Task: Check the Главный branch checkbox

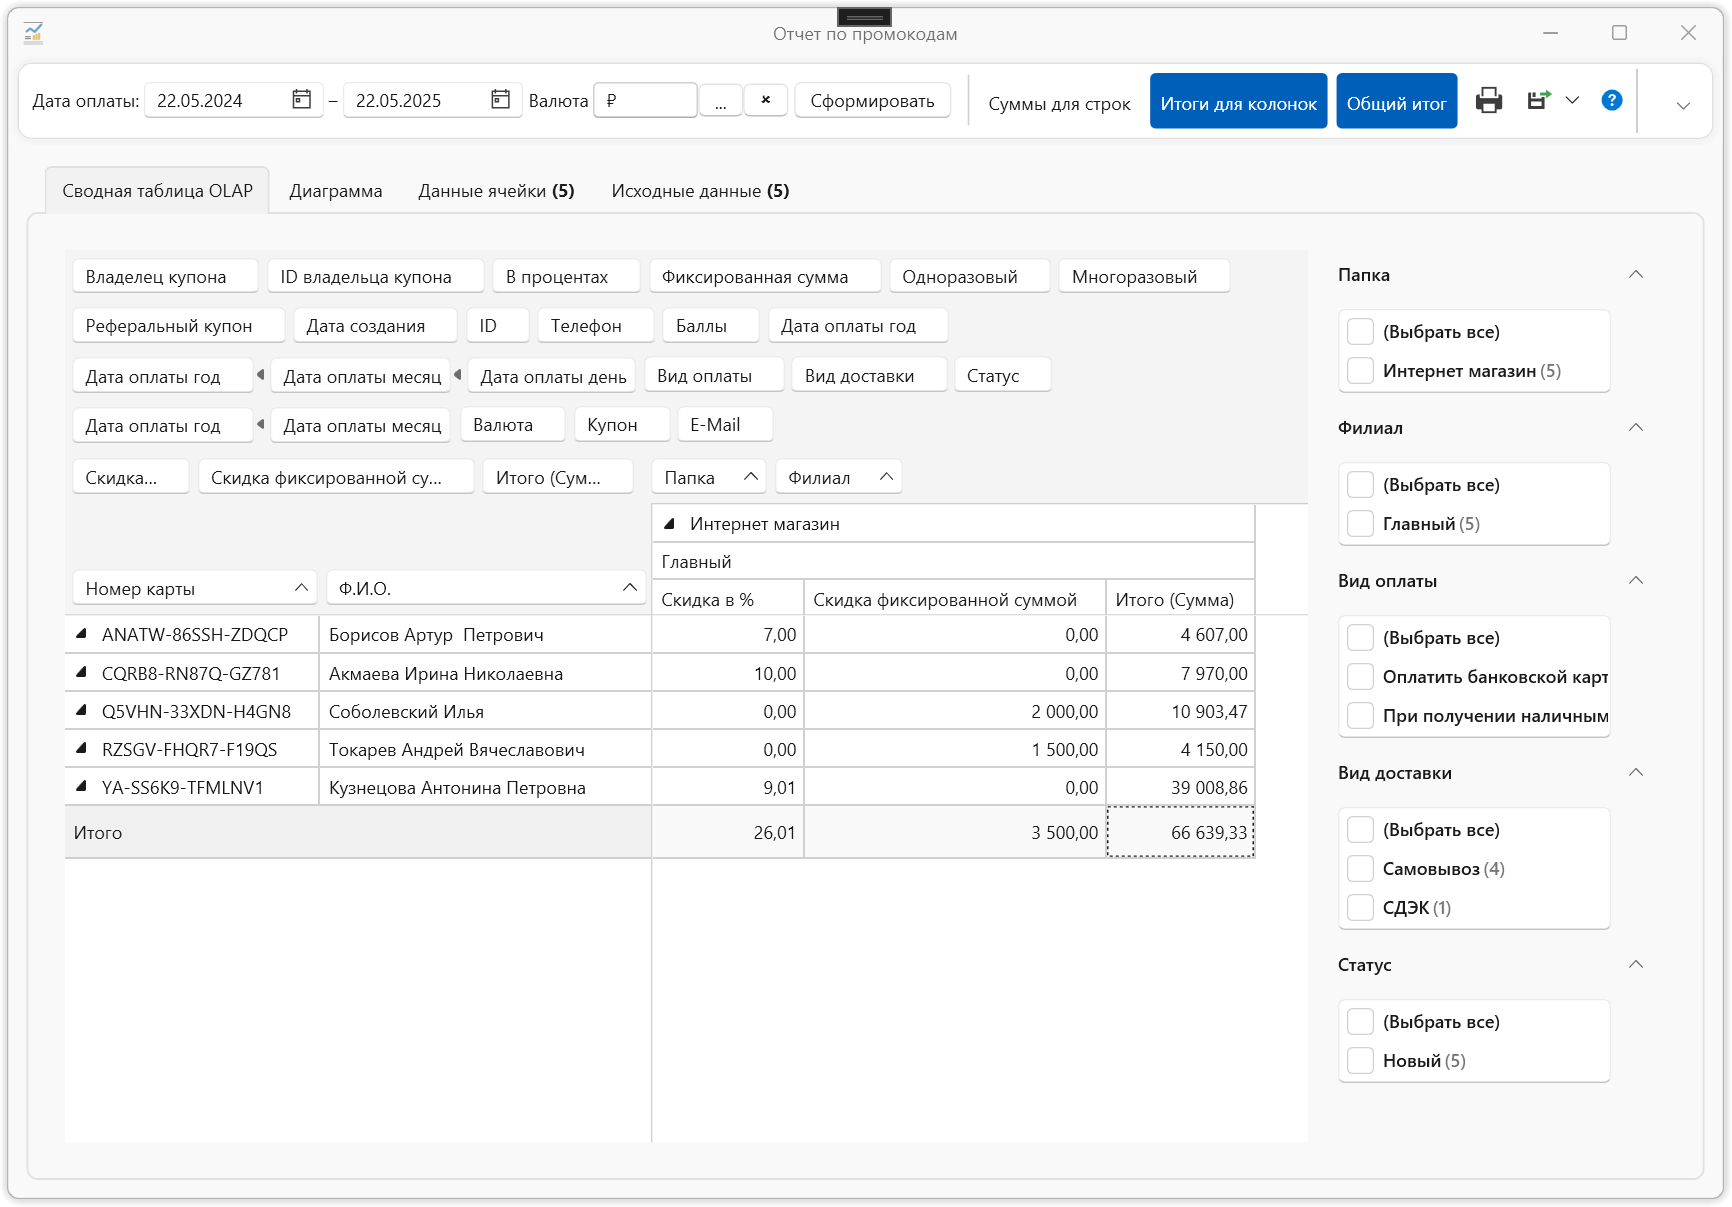Action: (1360, 523)
